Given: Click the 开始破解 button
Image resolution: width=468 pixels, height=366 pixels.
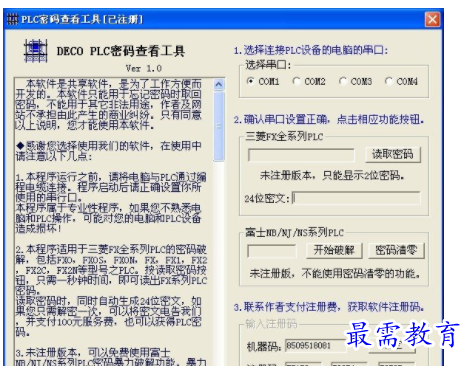Looking at the screenshot, I should (x=334, y=250).
